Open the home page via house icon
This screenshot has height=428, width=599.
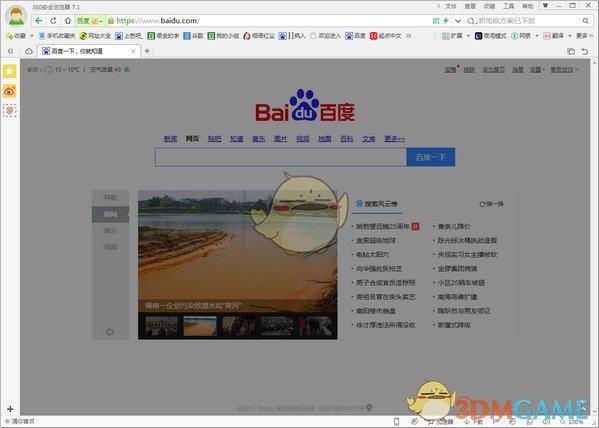pos(68,21)
